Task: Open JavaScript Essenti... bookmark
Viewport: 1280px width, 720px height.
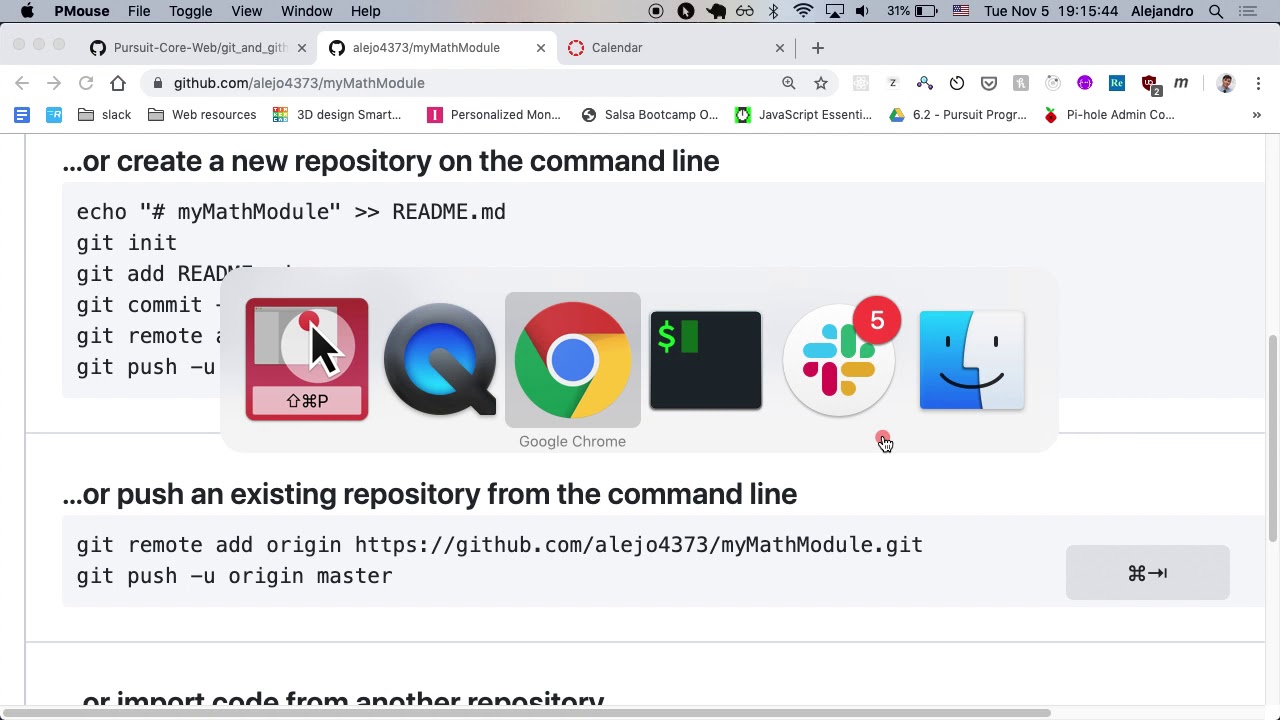Action: click(804, 115)
